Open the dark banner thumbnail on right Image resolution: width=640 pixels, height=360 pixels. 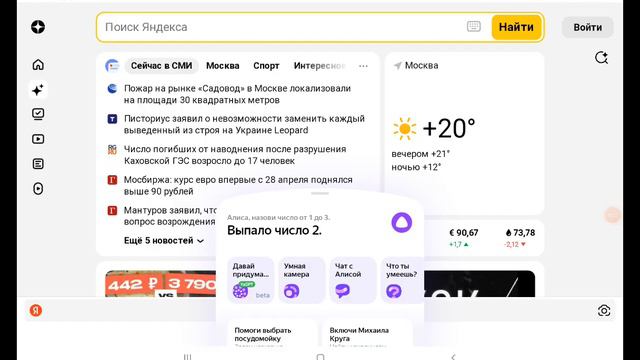(x=480, y=284)
